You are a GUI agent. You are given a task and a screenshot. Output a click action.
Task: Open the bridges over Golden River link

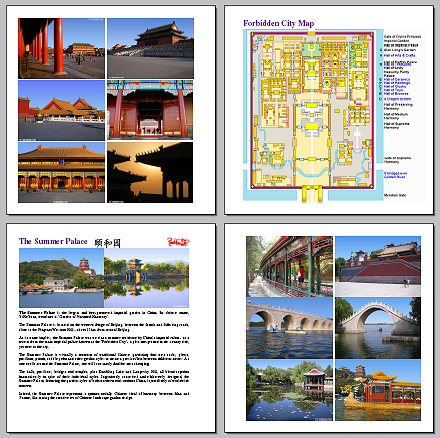[x=396, y=175]
